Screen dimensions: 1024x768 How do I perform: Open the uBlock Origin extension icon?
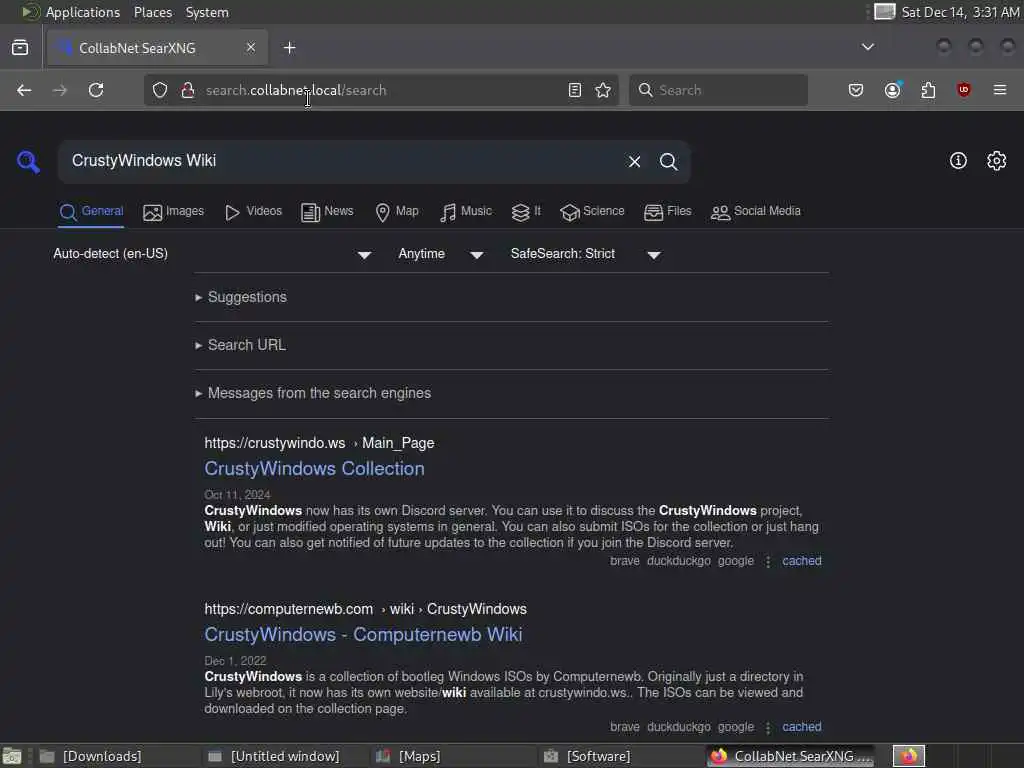[x=963, y=90]
